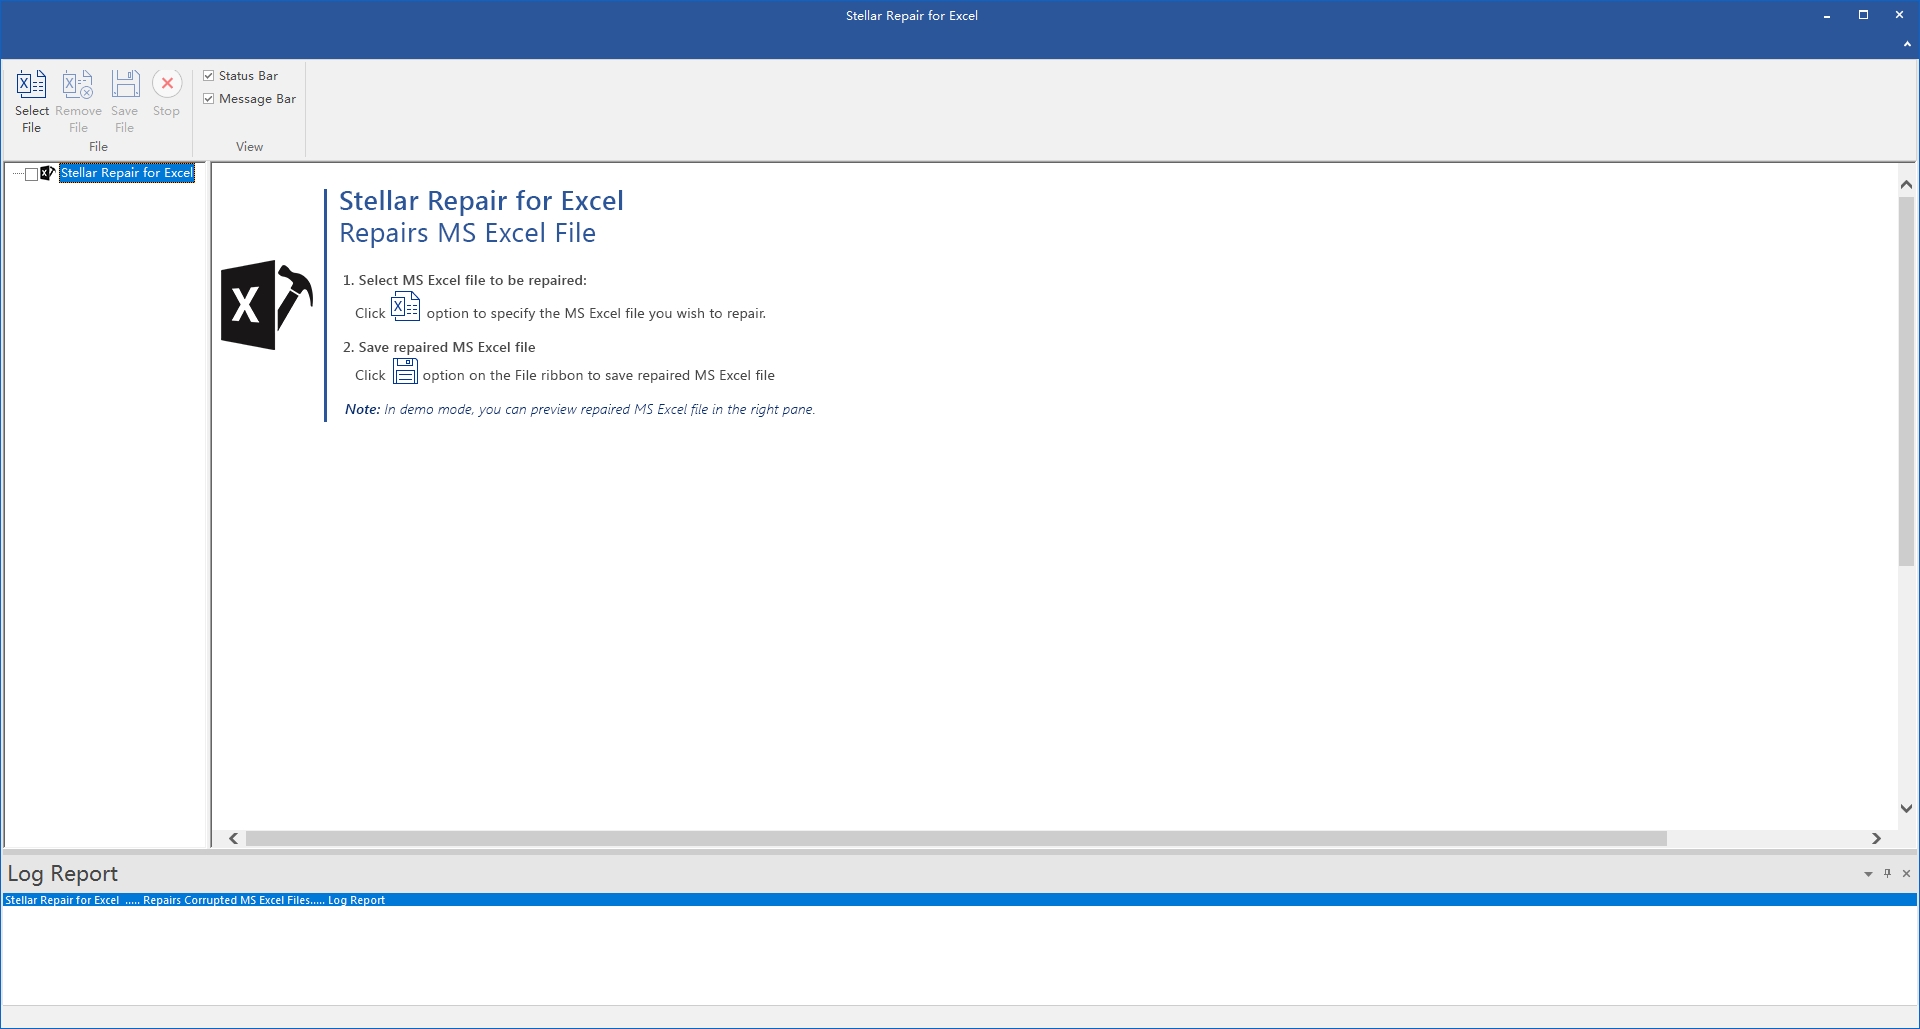Screen dimensions: 1920x1029
Task: Click the 'Repairs MS Excel File' heading
Action: [468, 233]
